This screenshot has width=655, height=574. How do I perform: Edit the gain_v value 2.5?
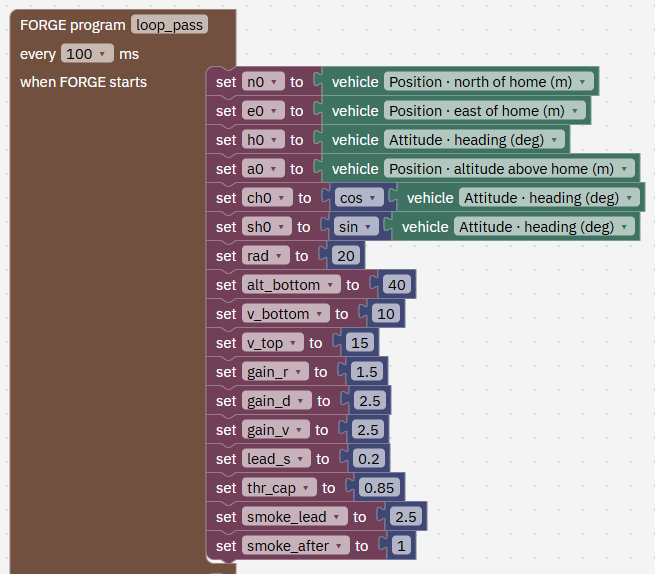click(x=368, y=430)
